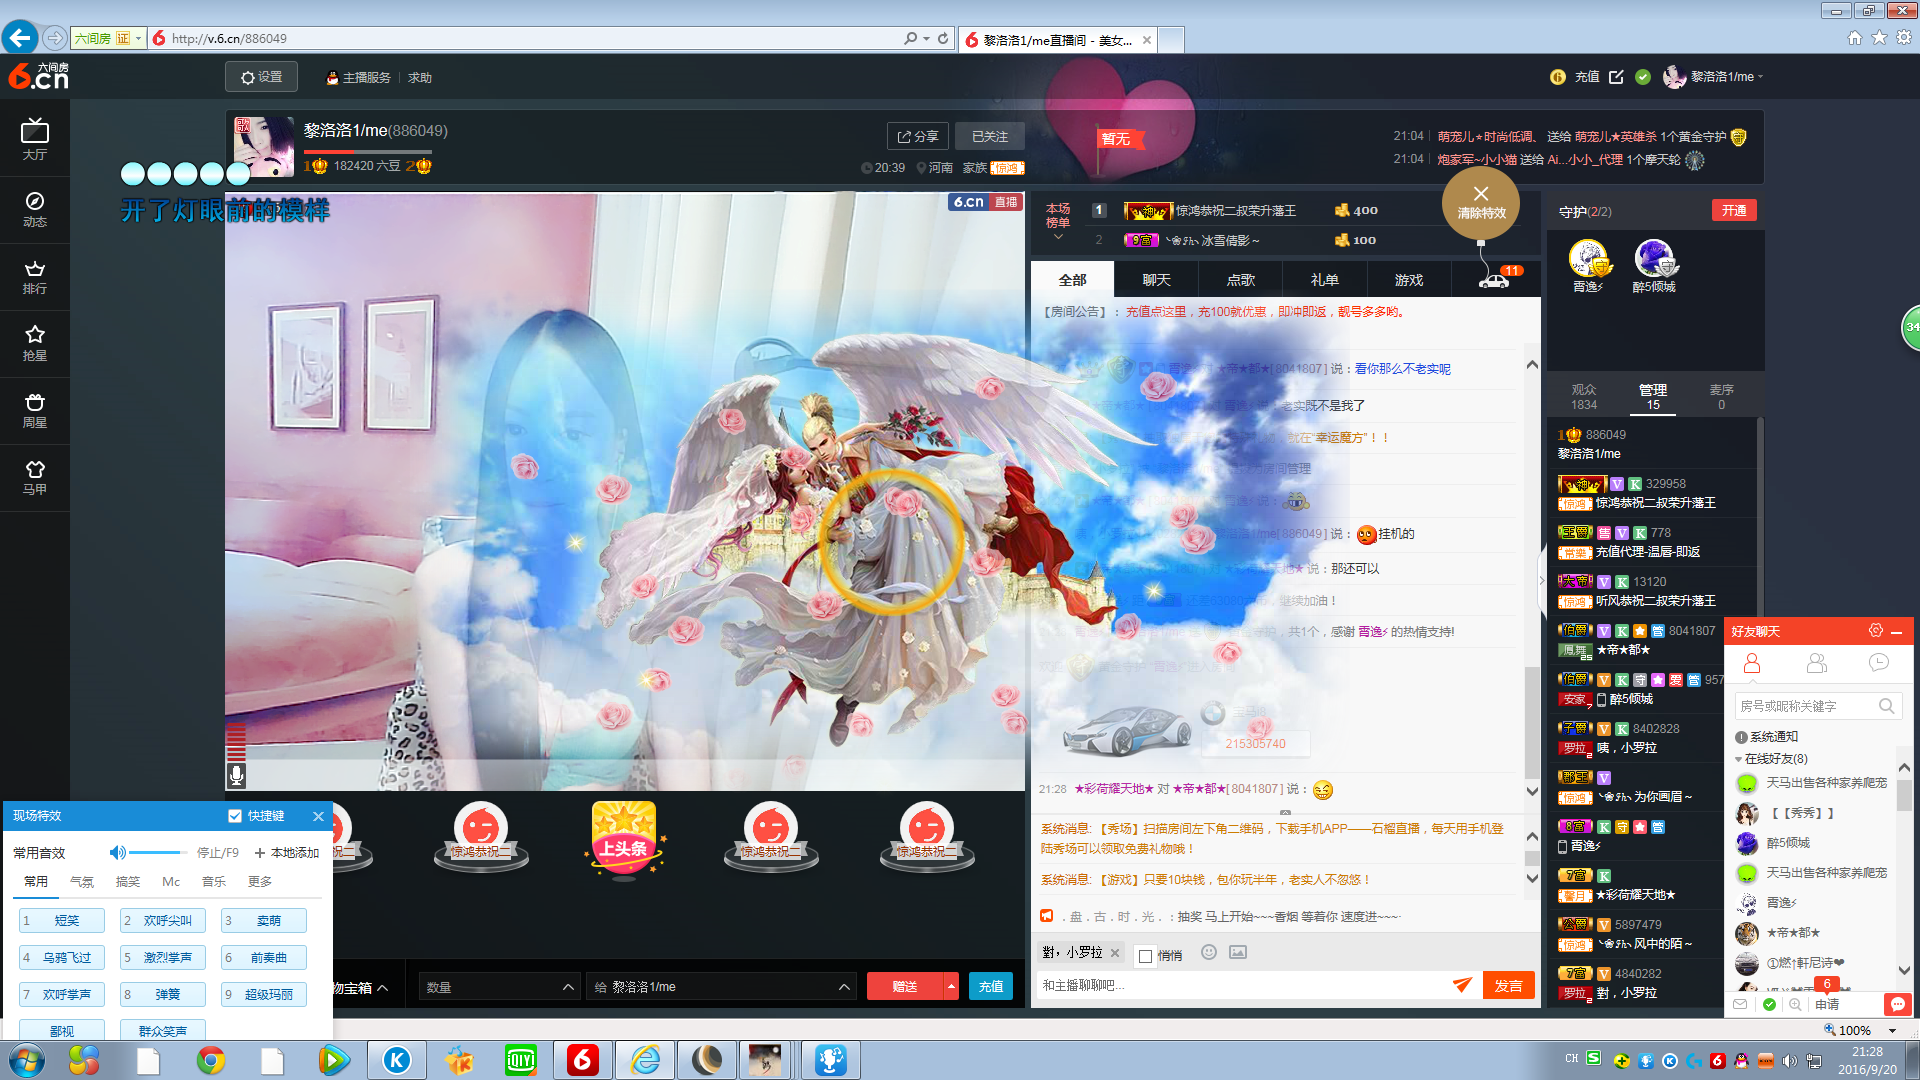
Task: Expand the 物宝箱 treasure box chevron
Action: (x=383, y=988)
